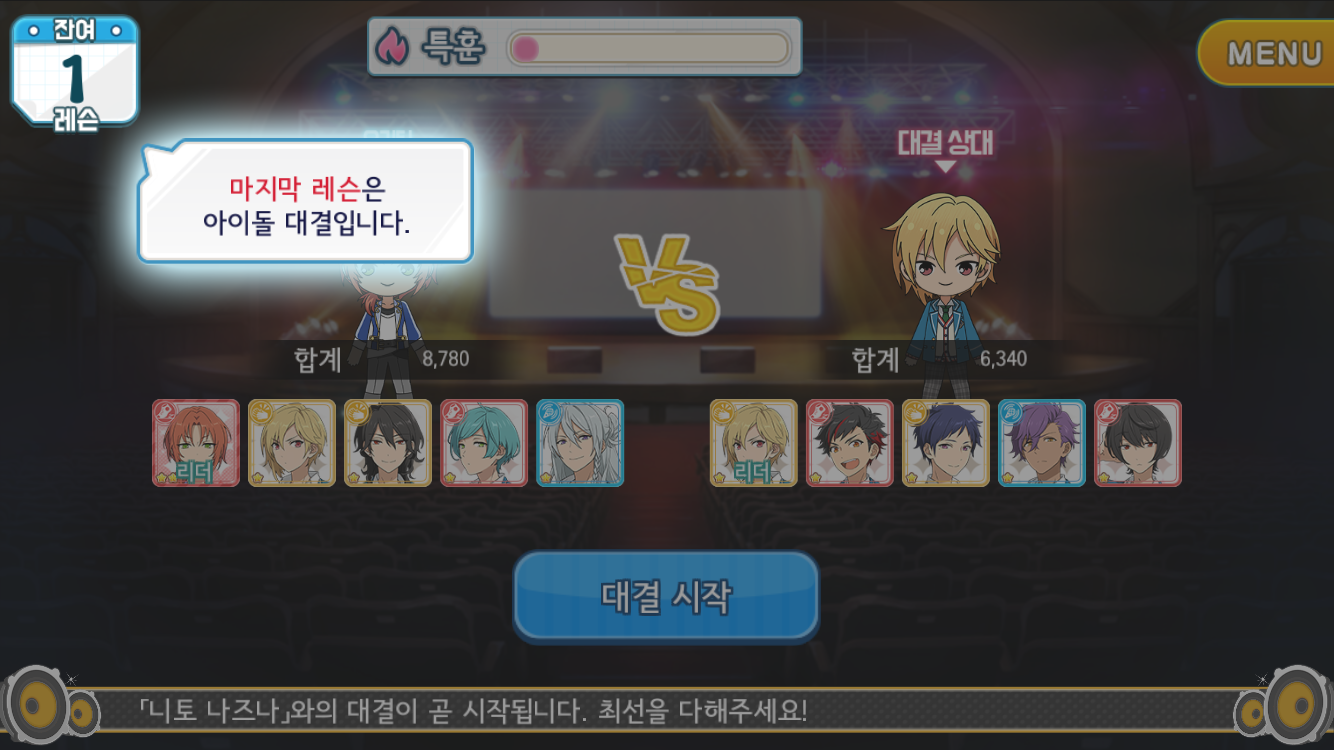Click the 마지막 레슨 speech bubble
The width and height of the screenshot is (1334, 750).
pyautogui.click(x=305, y=202)
